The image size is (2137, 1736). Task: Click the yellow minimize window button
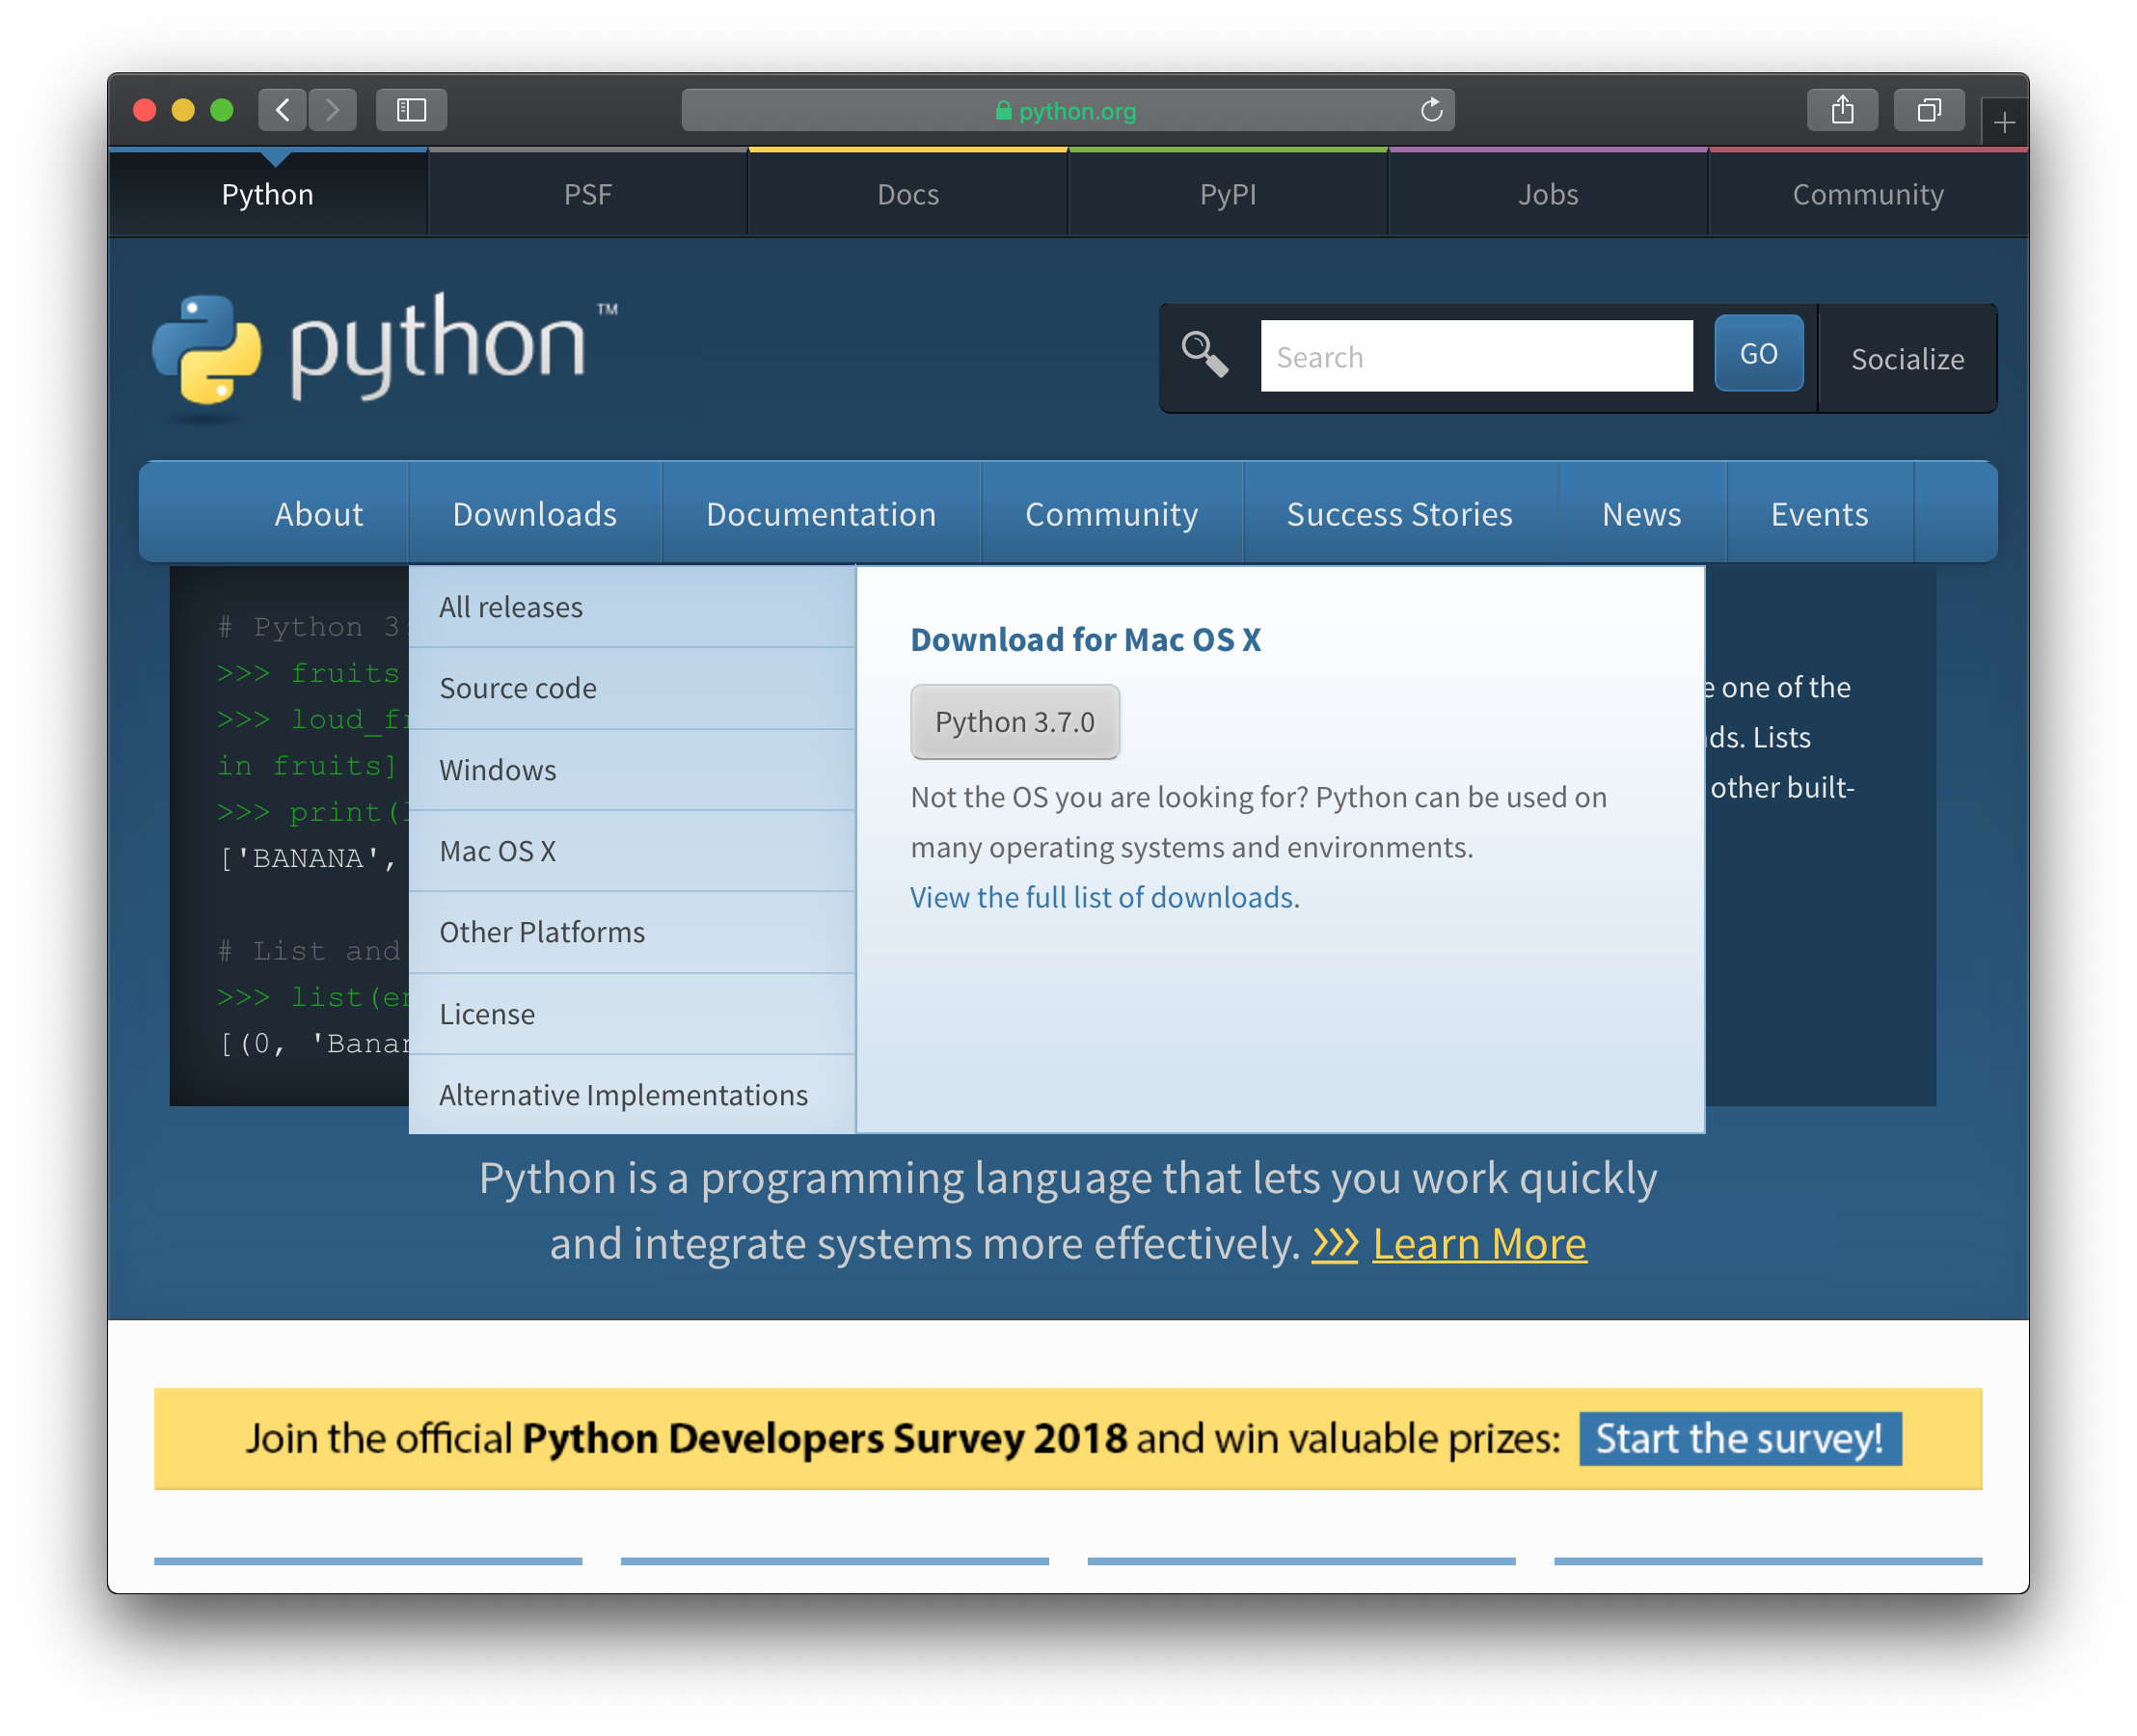[183, 110]
